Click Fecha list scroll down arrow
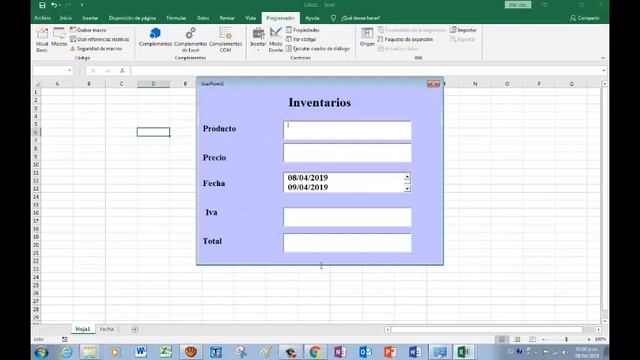 pos(407,188)
